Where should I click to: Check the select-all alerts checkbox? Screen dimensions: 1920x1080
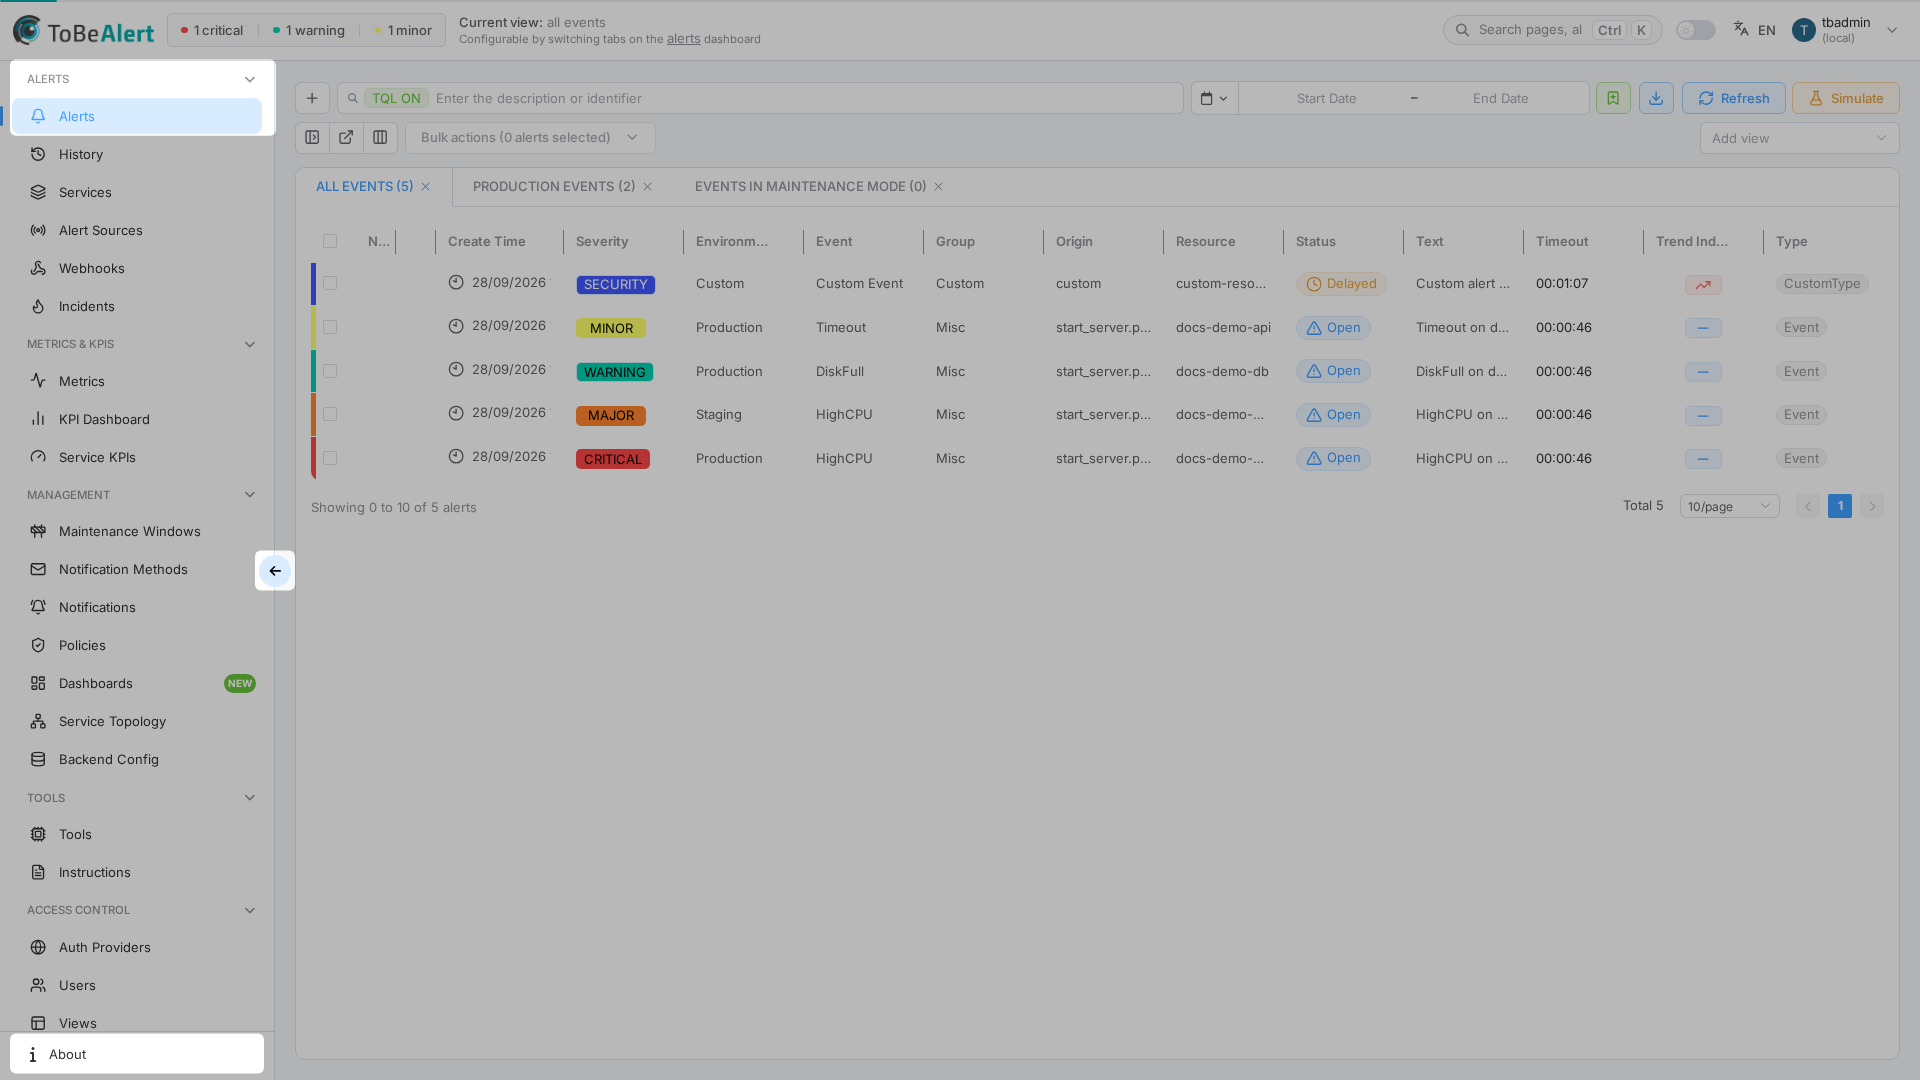pos(330,241)
